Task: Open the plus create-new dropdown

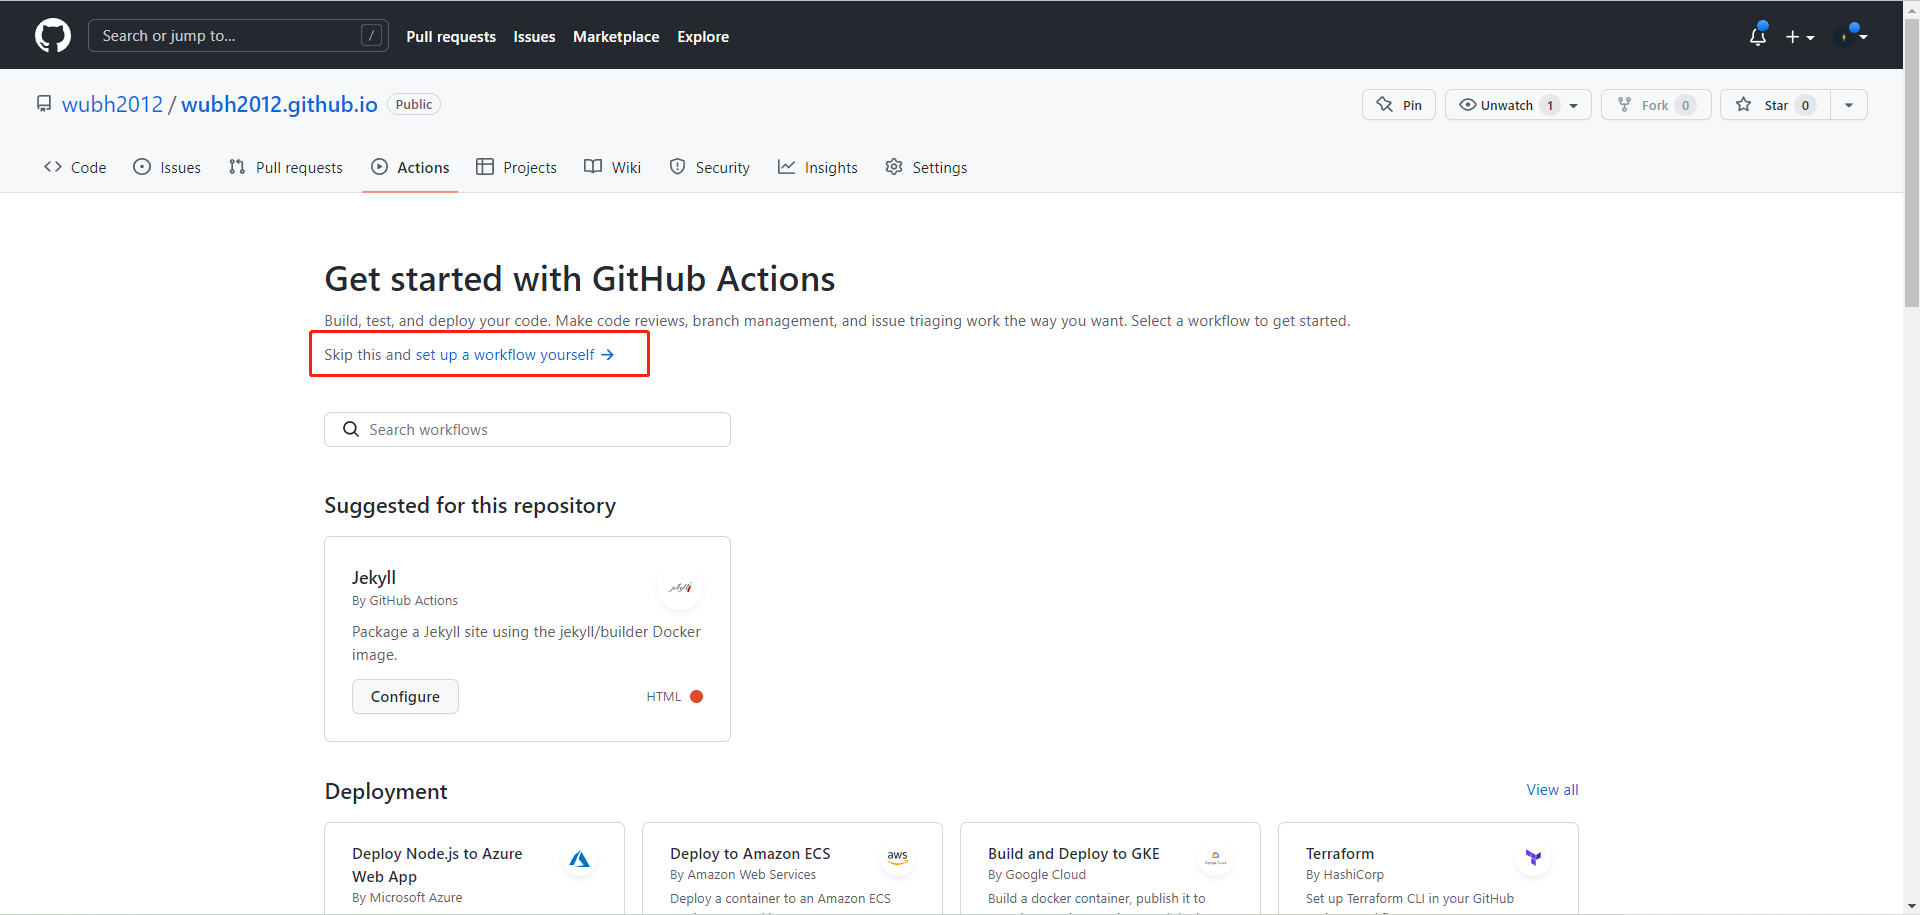Action: click(1800, 37)
